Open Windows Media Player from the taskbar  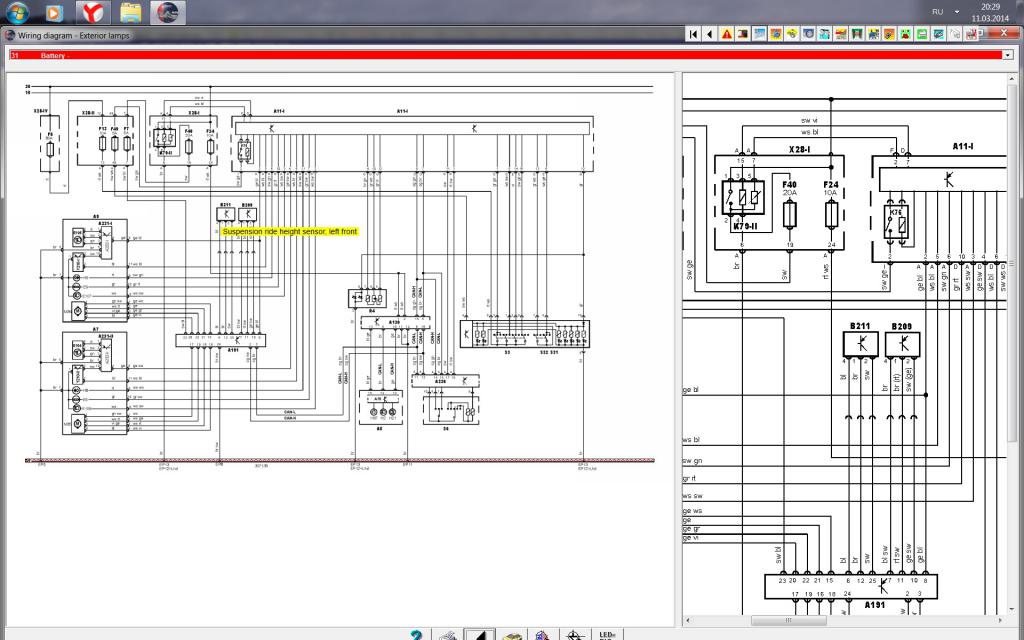click(54, 12)
